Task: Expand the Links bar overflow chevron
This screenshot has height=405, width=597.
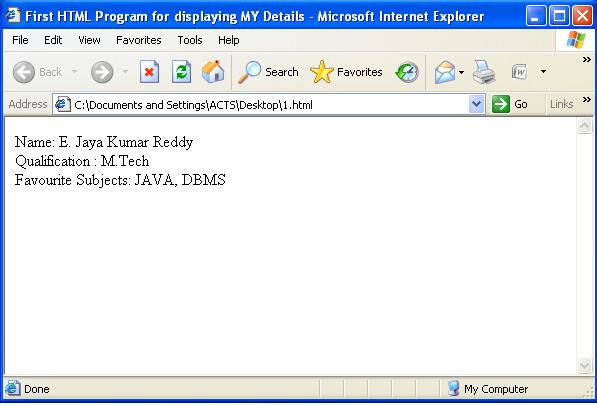Action: tap(587, 100)
